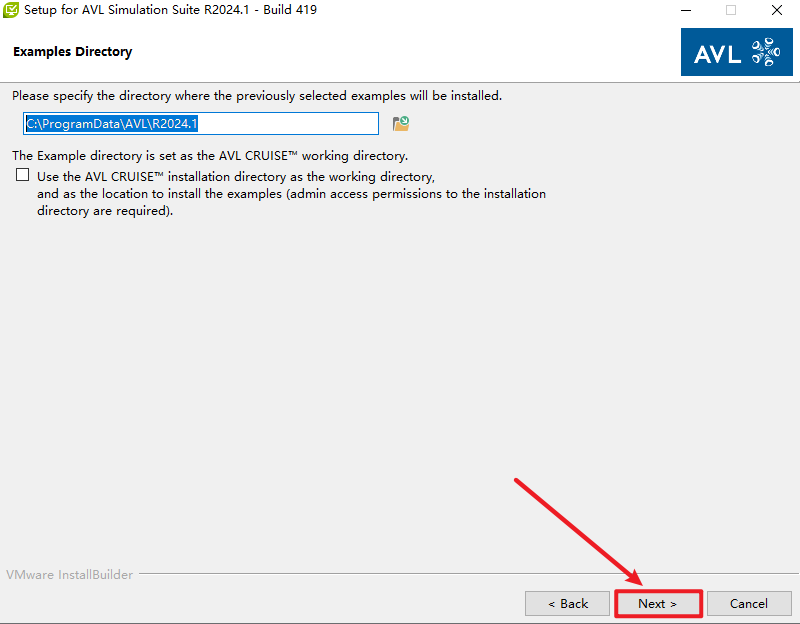
Task: Click the maximize window button
Action: (x=731, y=10)
